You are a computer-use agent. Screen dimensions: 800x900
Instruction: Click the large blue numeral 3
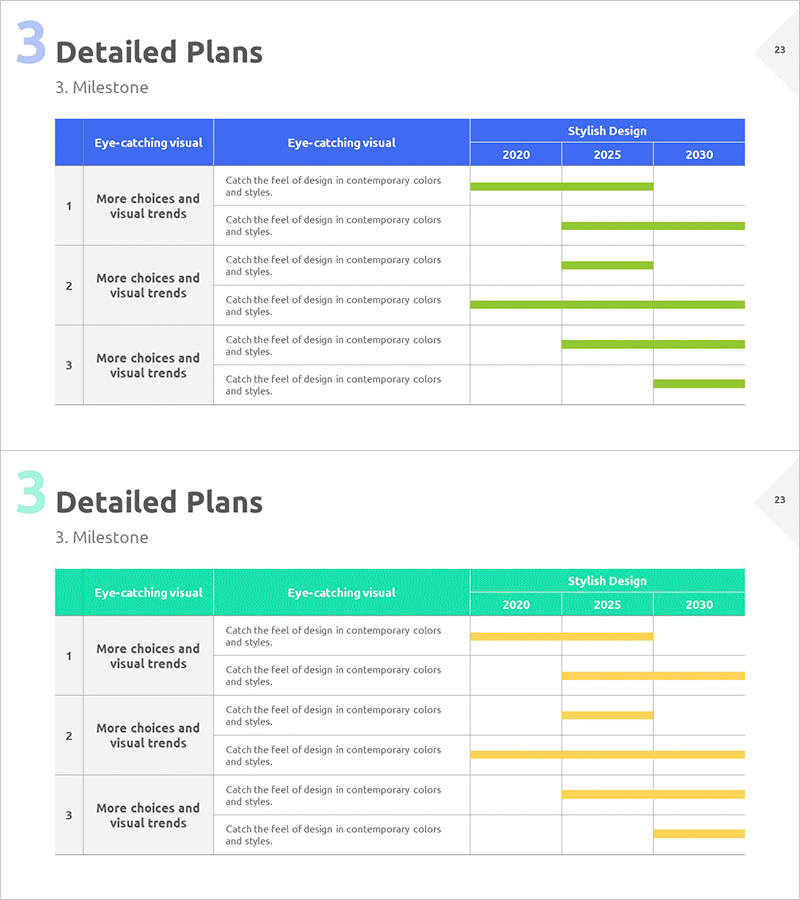(x=31, y=45)
